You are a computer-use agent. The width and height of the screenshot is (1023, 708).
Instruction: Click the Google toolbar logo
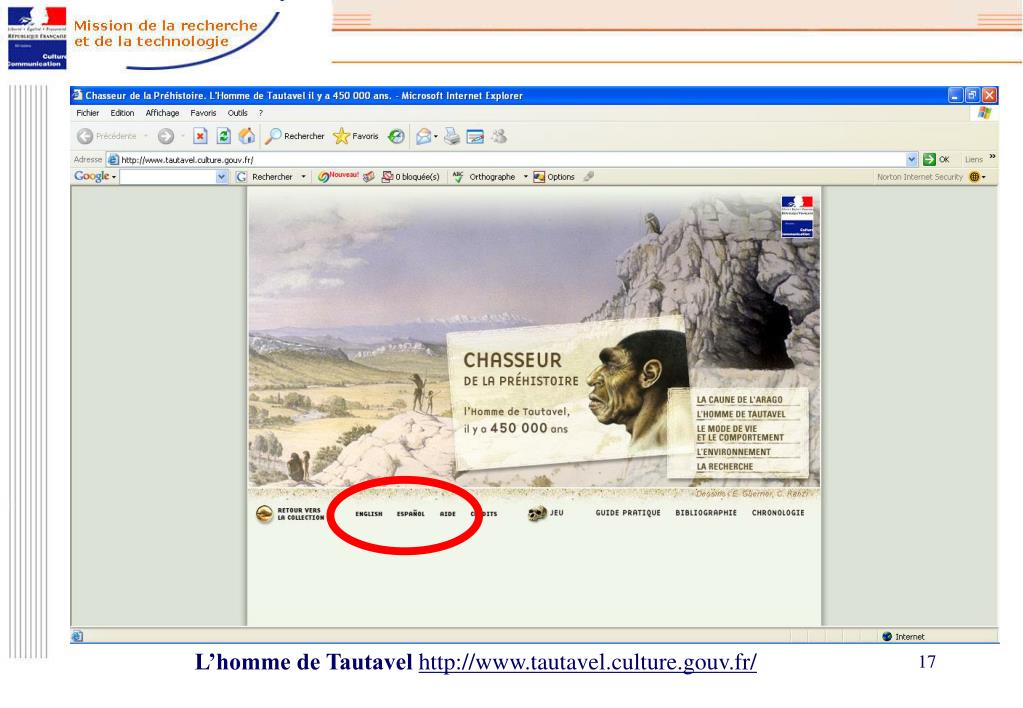tap(91, 176)
